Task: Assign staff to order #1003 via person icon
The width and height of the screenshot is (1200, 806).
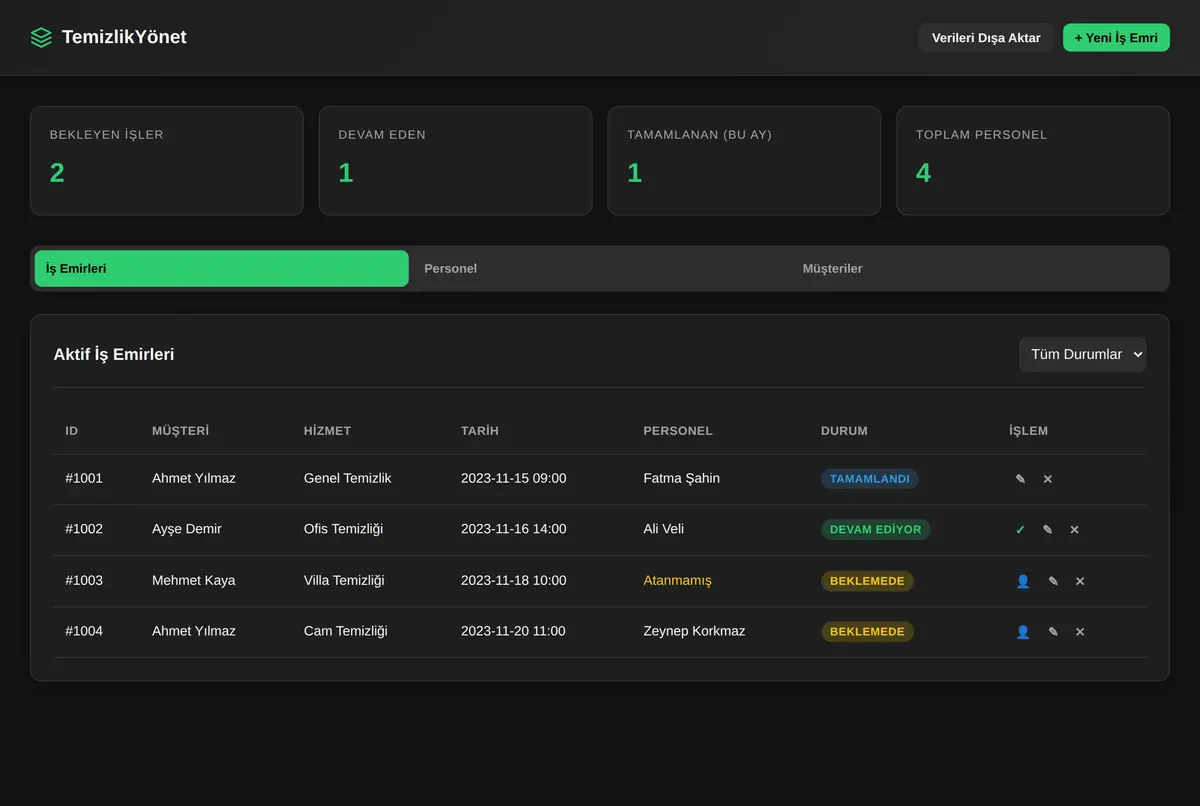Action: coord(1023,581)
